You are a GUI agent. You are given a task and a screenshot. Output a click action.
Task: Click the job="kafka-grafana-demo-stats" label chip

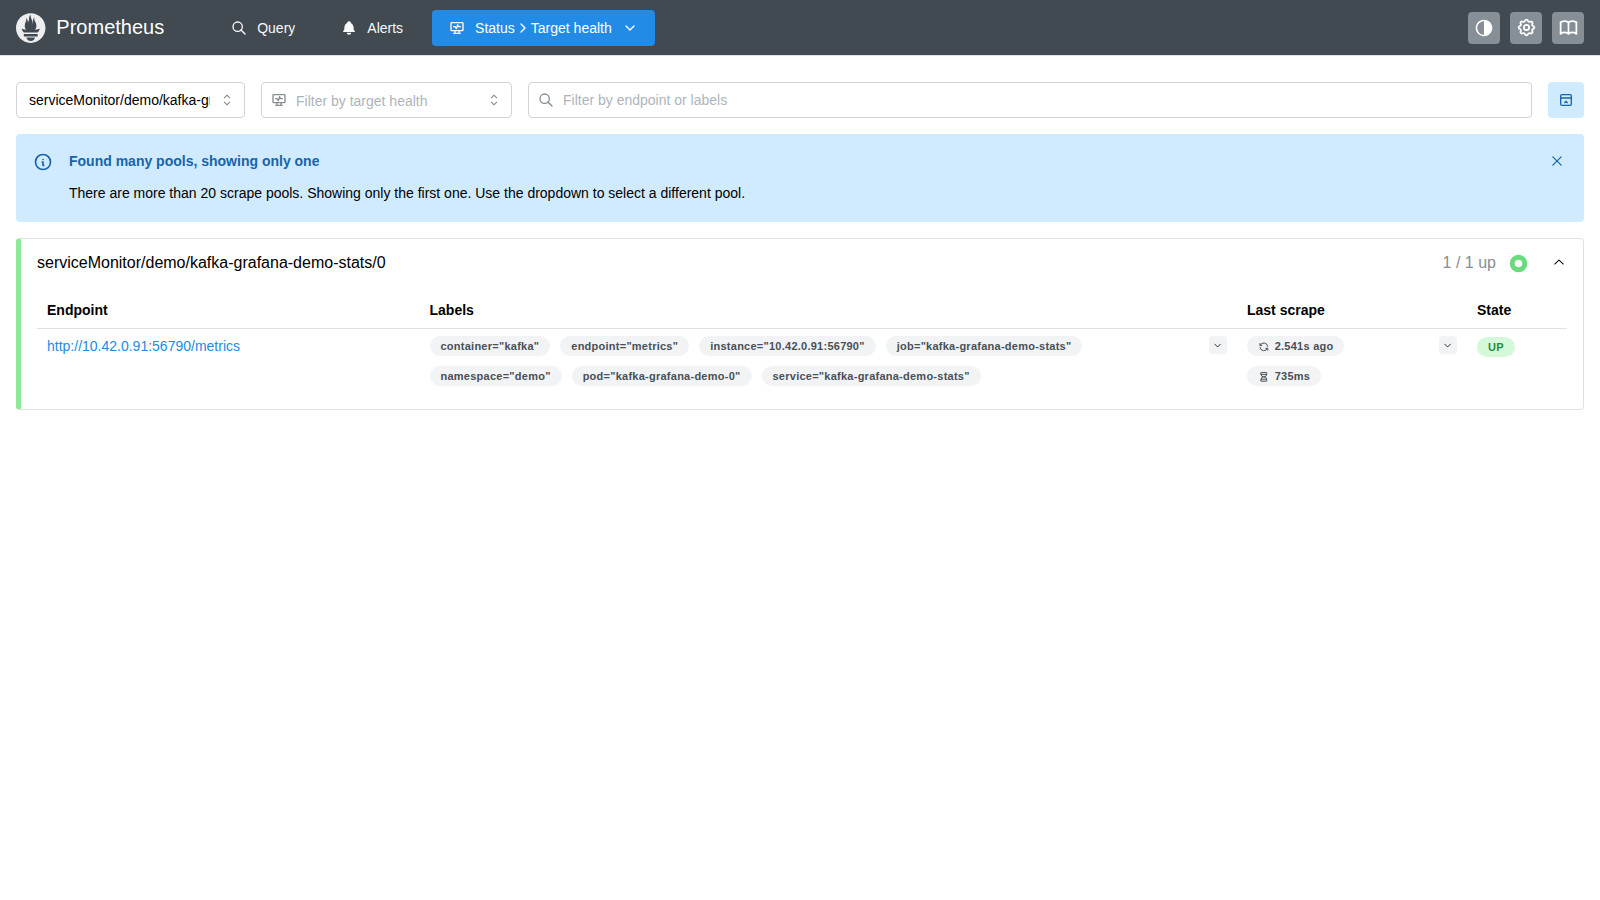click(x=983, y=346)
